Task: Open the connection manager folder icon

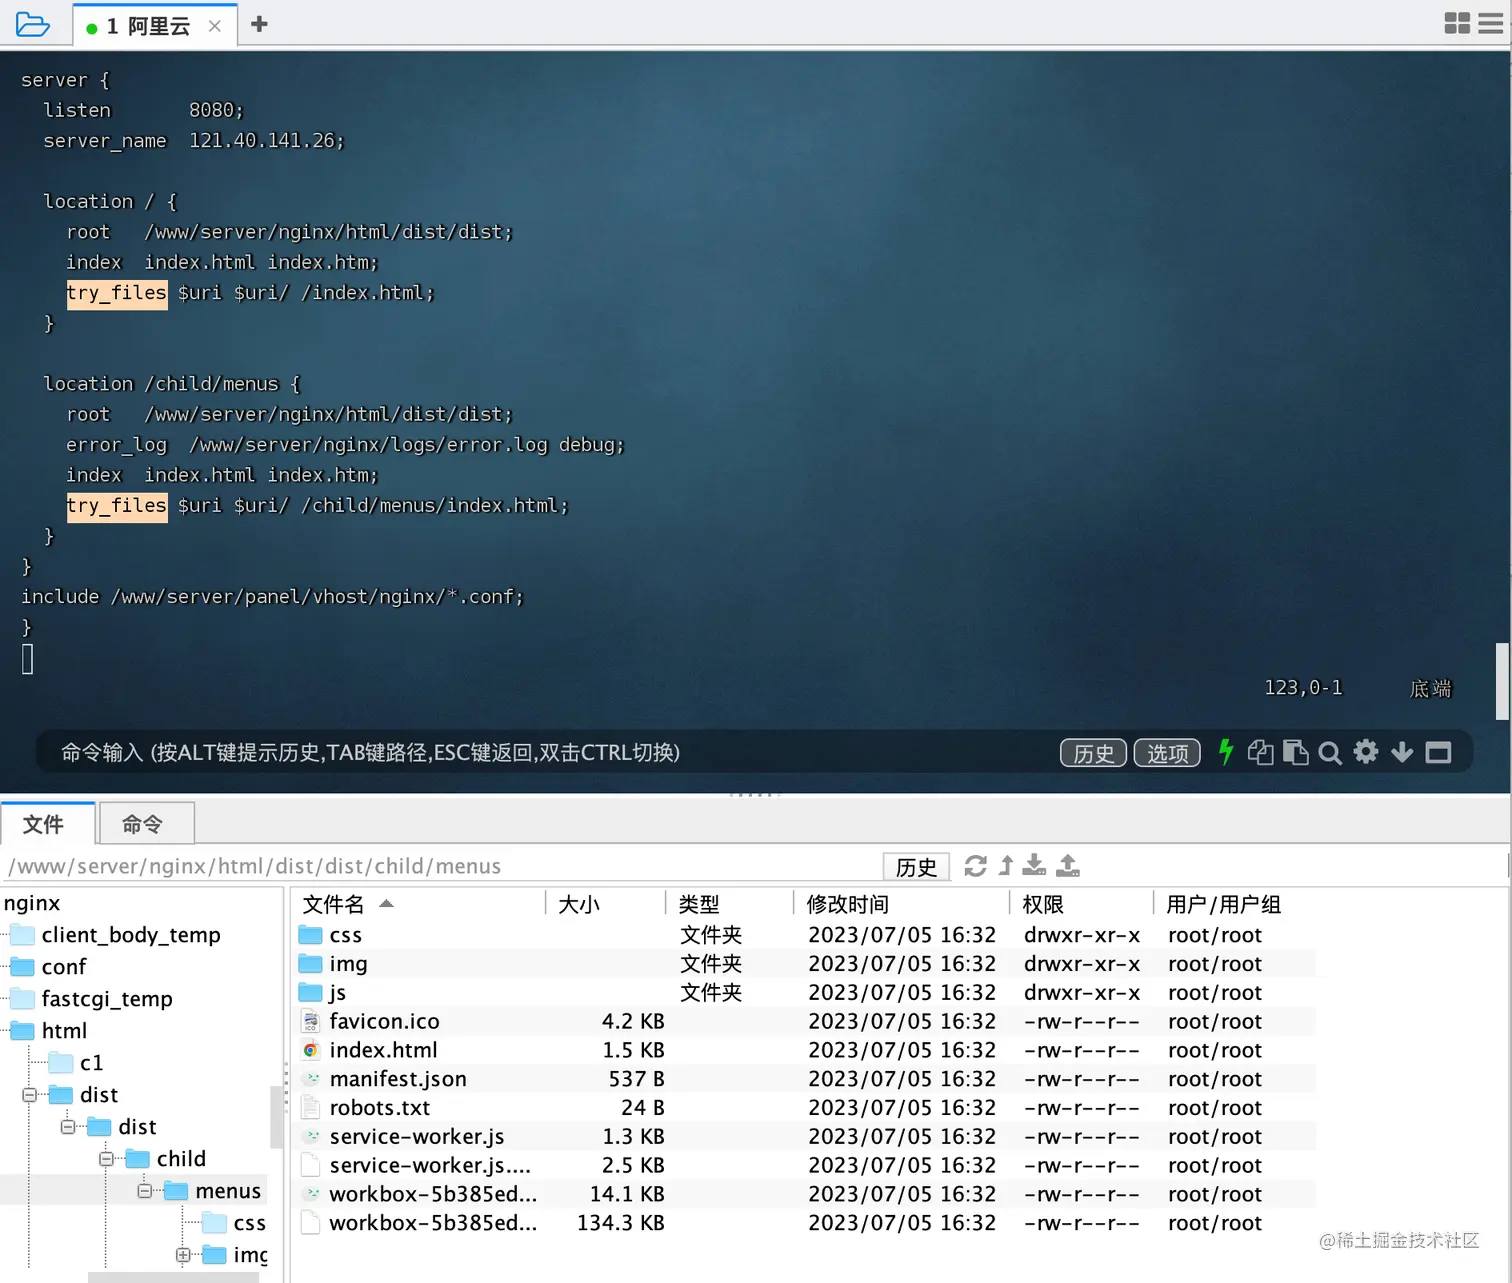Action: click(33, 24)
